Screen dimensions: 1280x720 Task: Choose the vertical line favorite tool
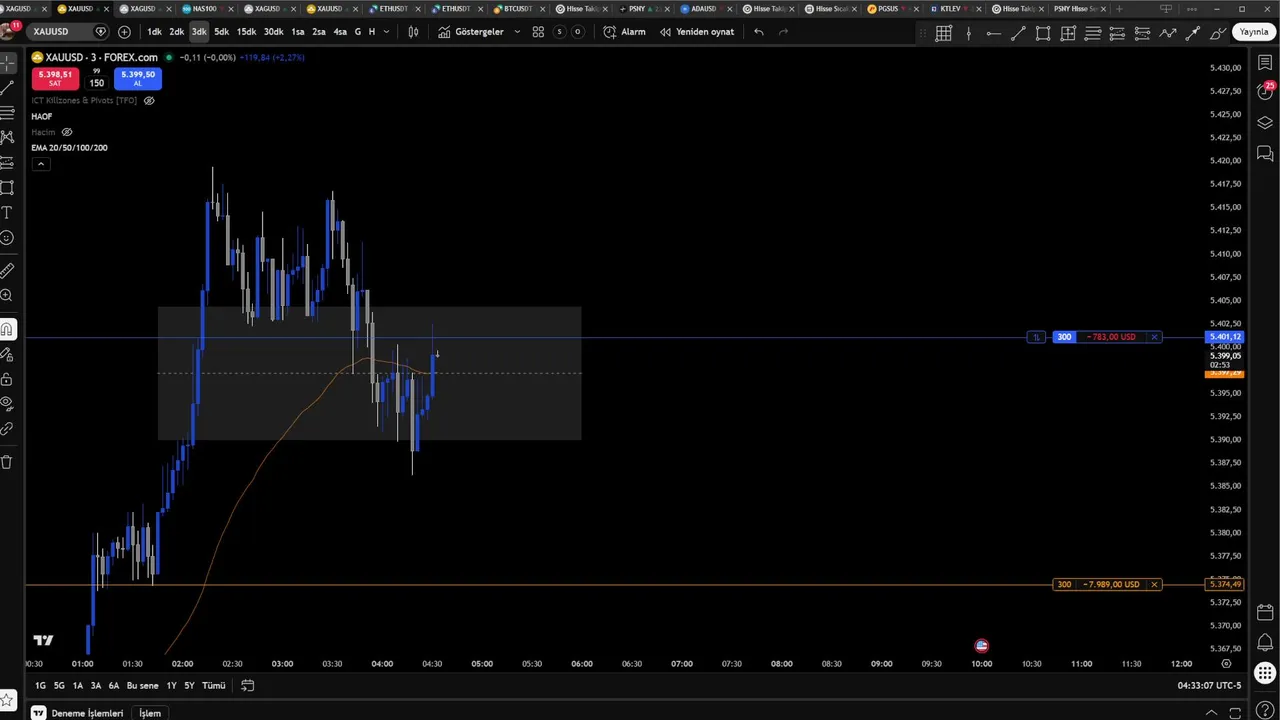tap(968, 33)
